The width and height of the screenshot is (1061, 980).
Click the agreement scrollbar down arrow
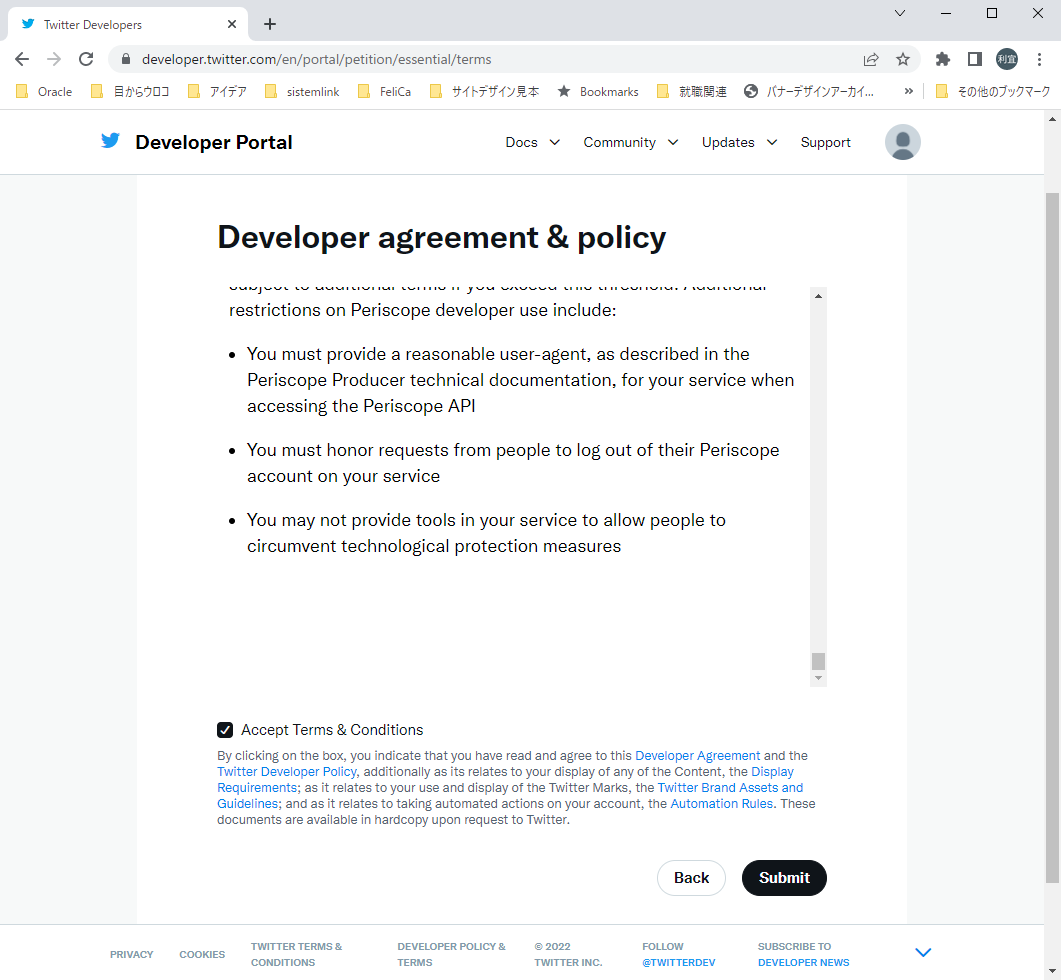(x=818, y=678)
